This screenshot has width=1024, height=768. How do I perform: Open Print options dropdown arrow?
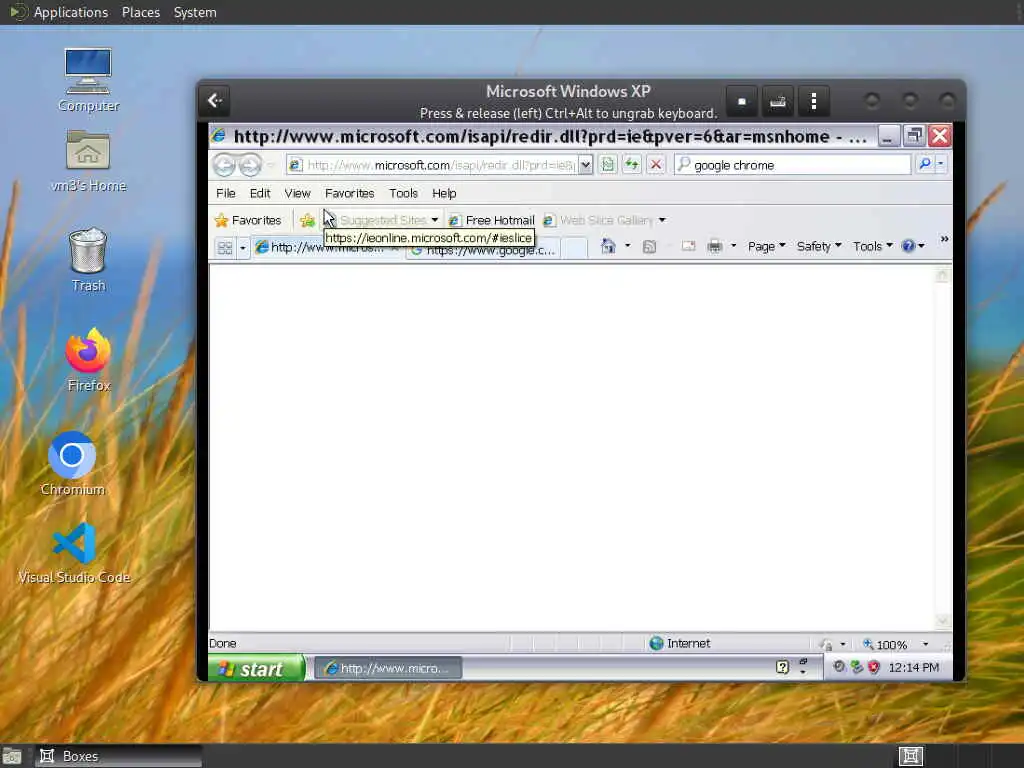coord(733,246)
